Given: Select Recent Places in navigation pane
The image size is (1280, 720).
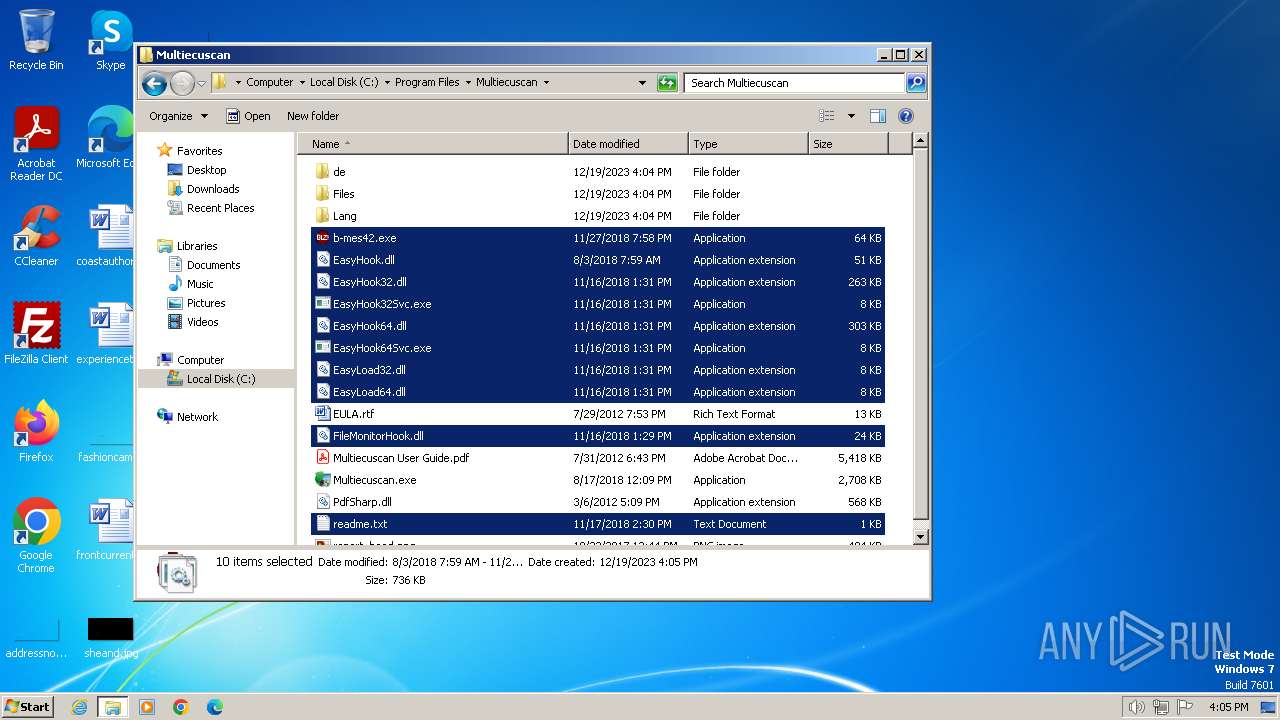Looking at the screenshot, I should tap(220, 208).
